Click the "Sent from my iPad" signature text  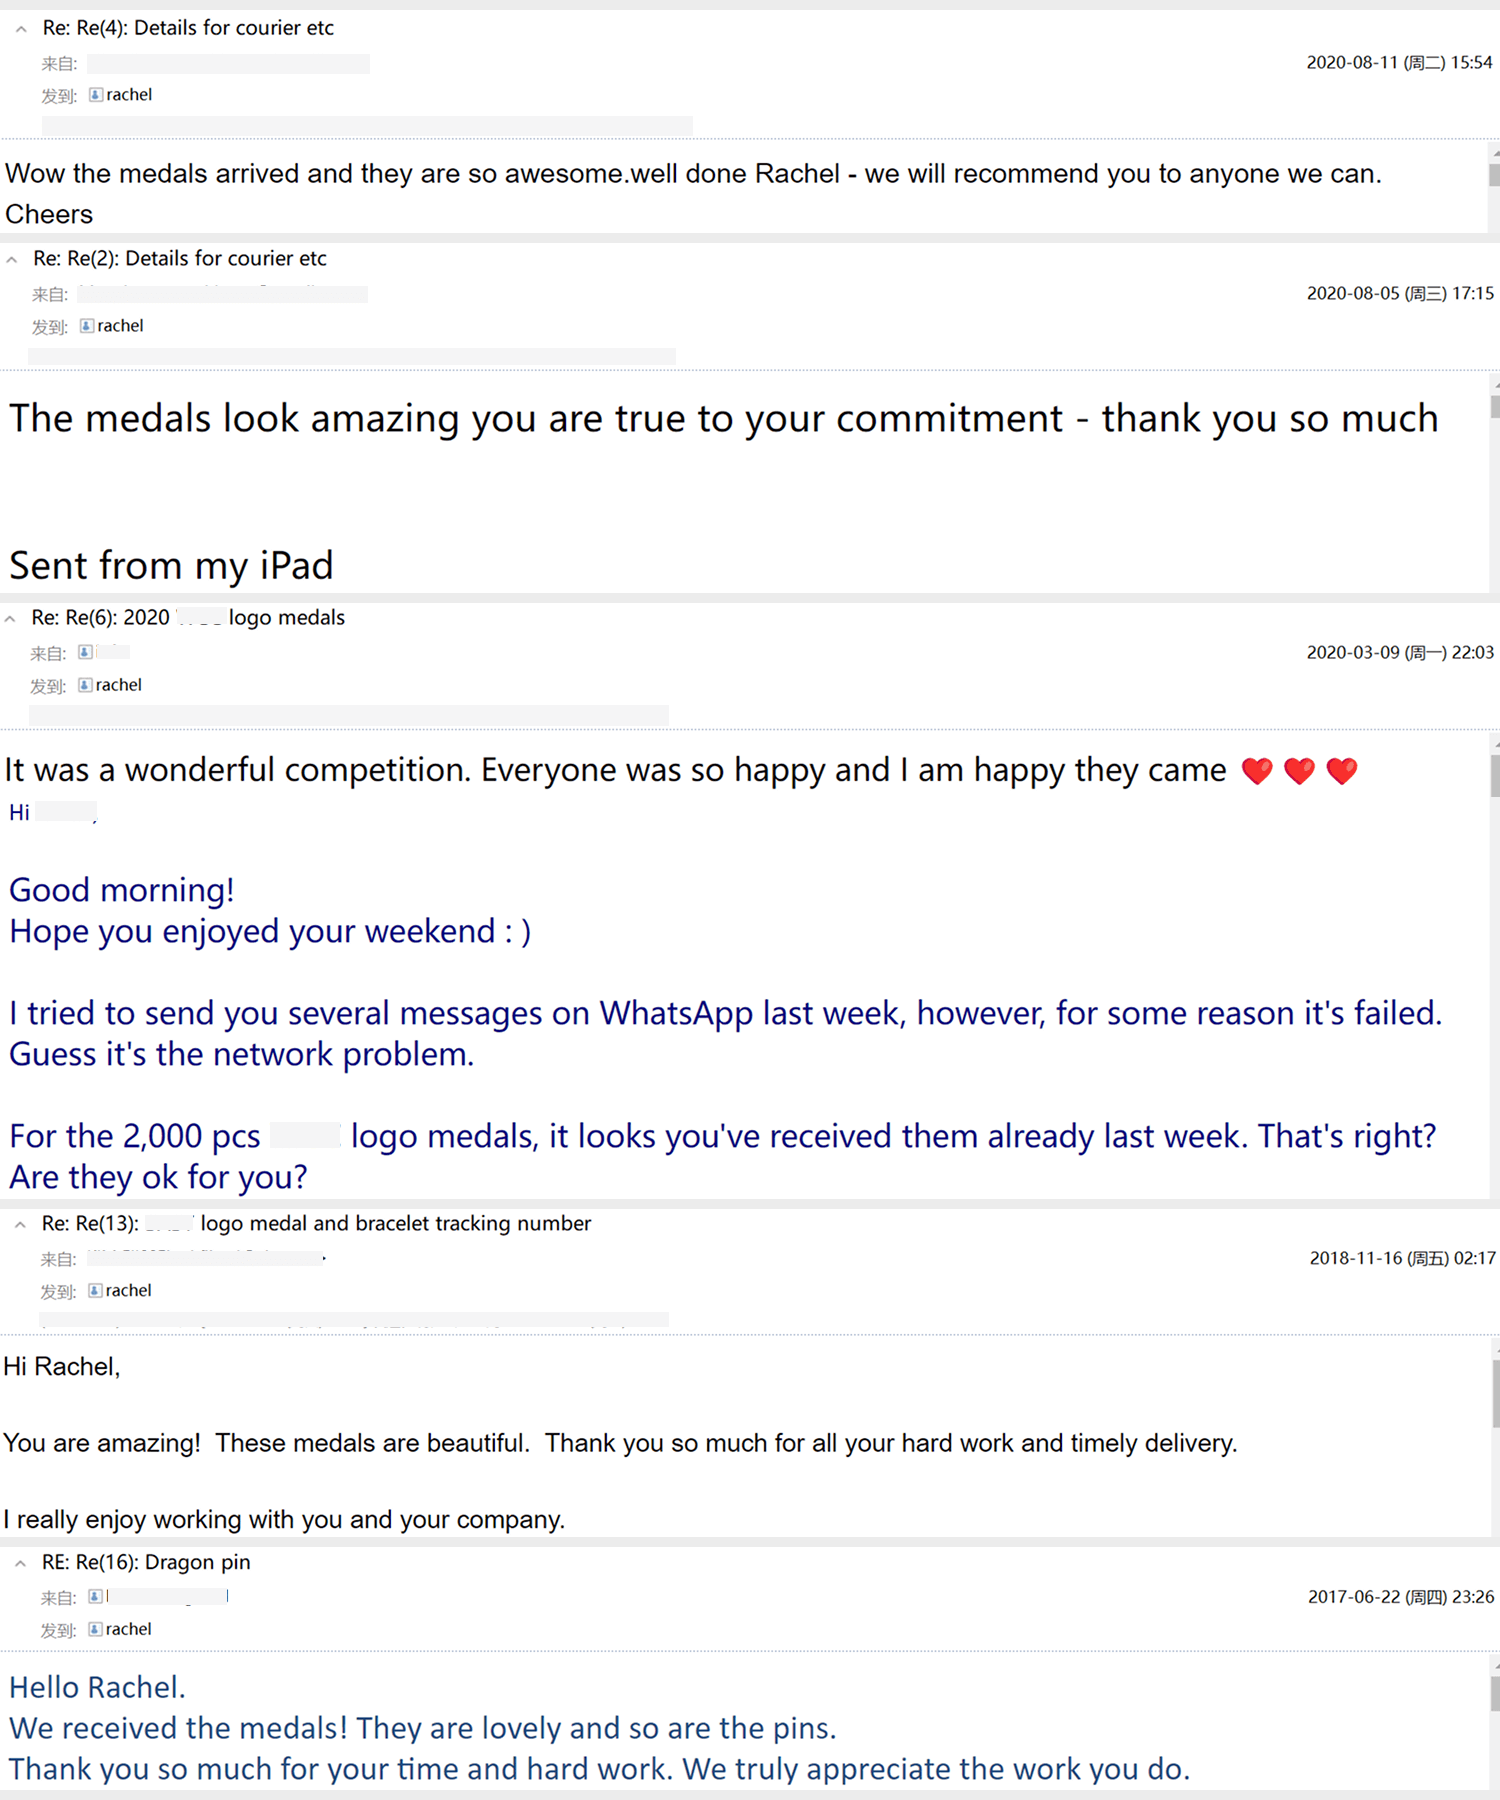tap(171, 566)
